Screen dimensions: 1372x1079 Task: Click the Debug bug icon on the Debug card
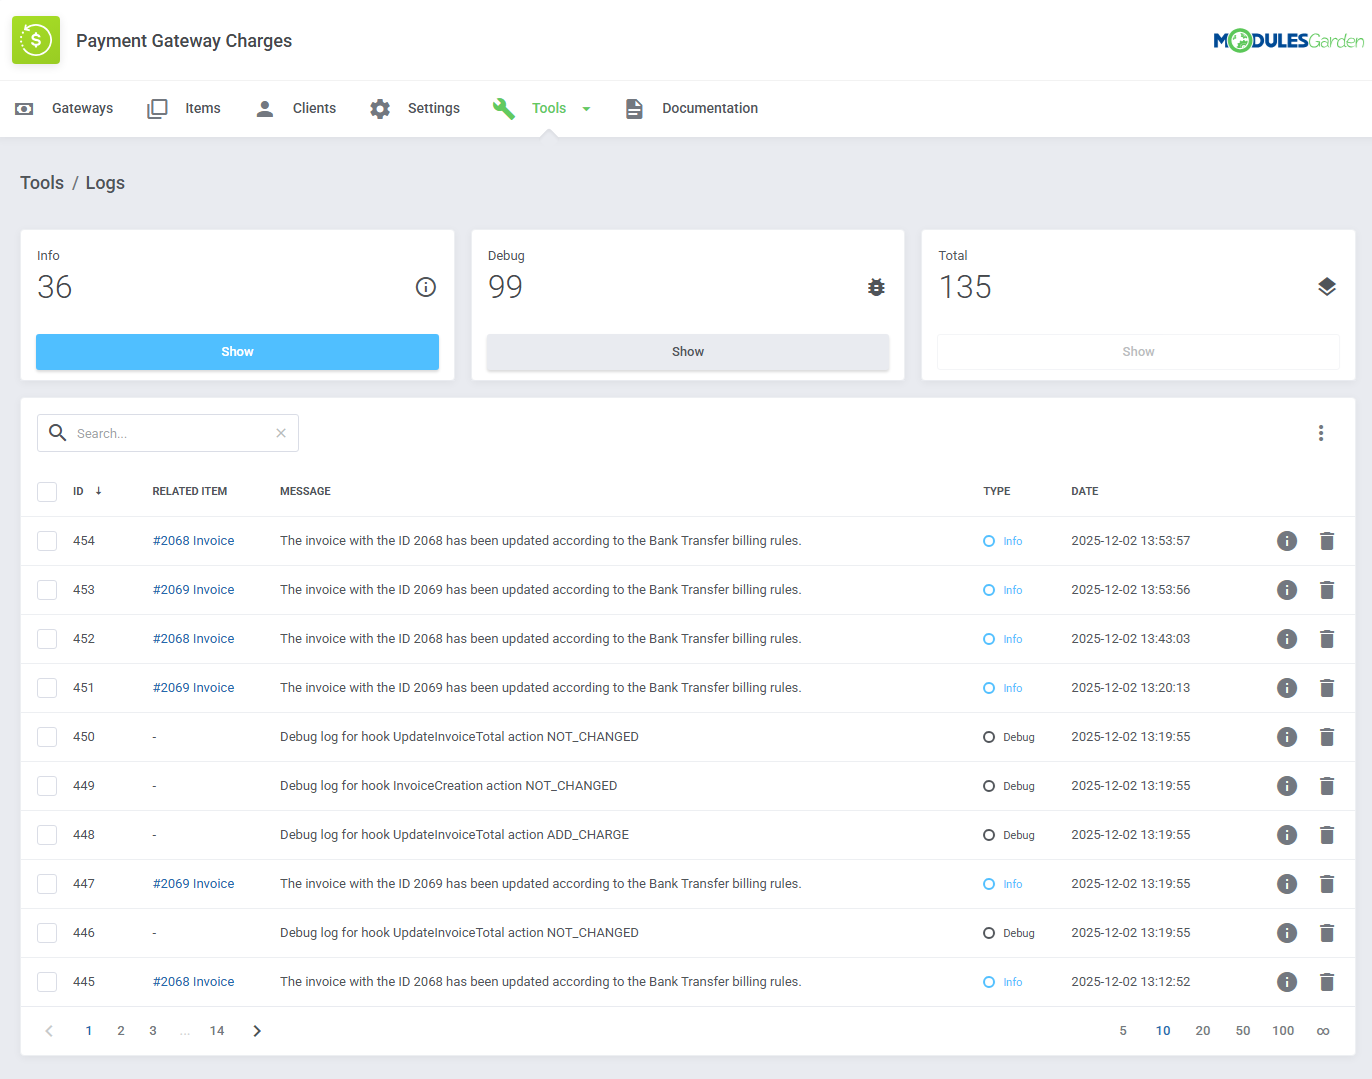[876, 286]
